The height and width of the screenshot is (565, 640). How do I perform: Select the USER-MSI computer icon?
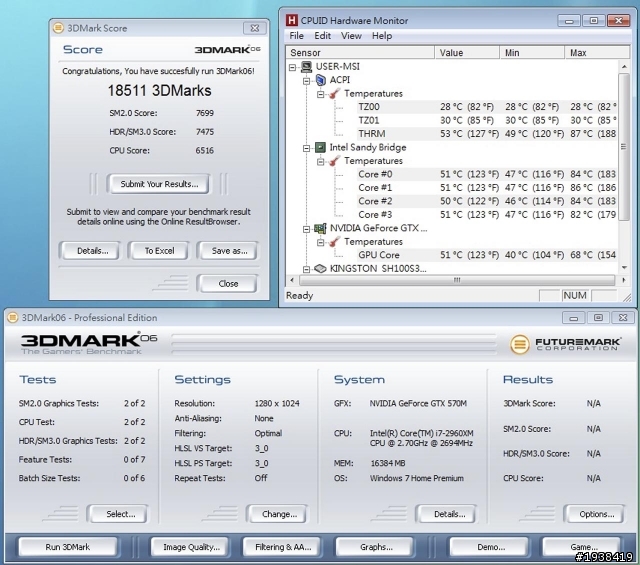tap(306, 67)
